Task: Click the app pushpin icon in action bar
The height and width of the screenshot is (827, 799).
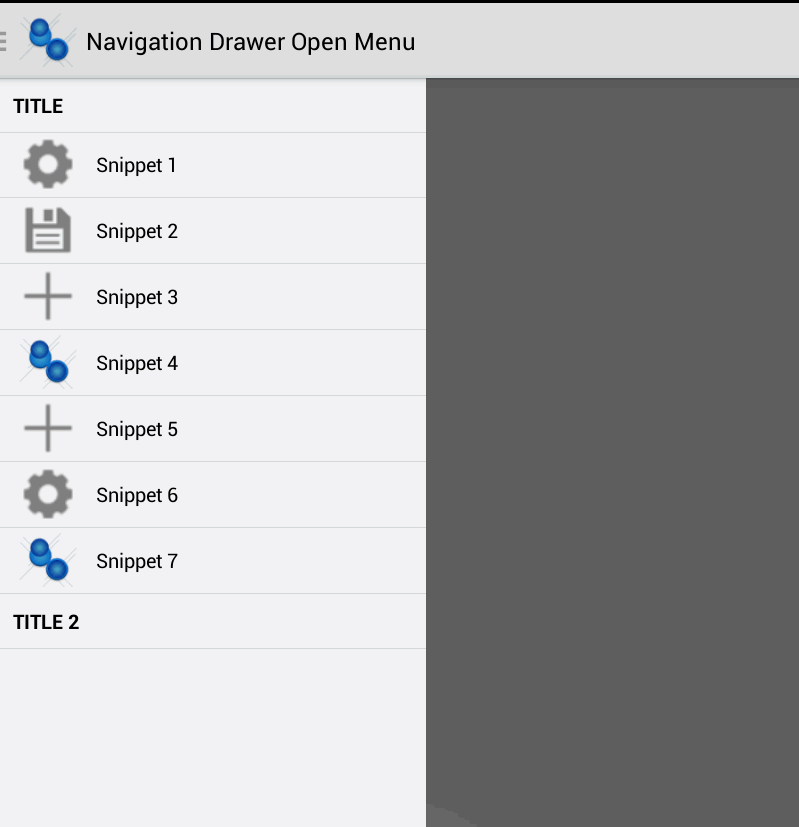Action: tap(48, 41)
